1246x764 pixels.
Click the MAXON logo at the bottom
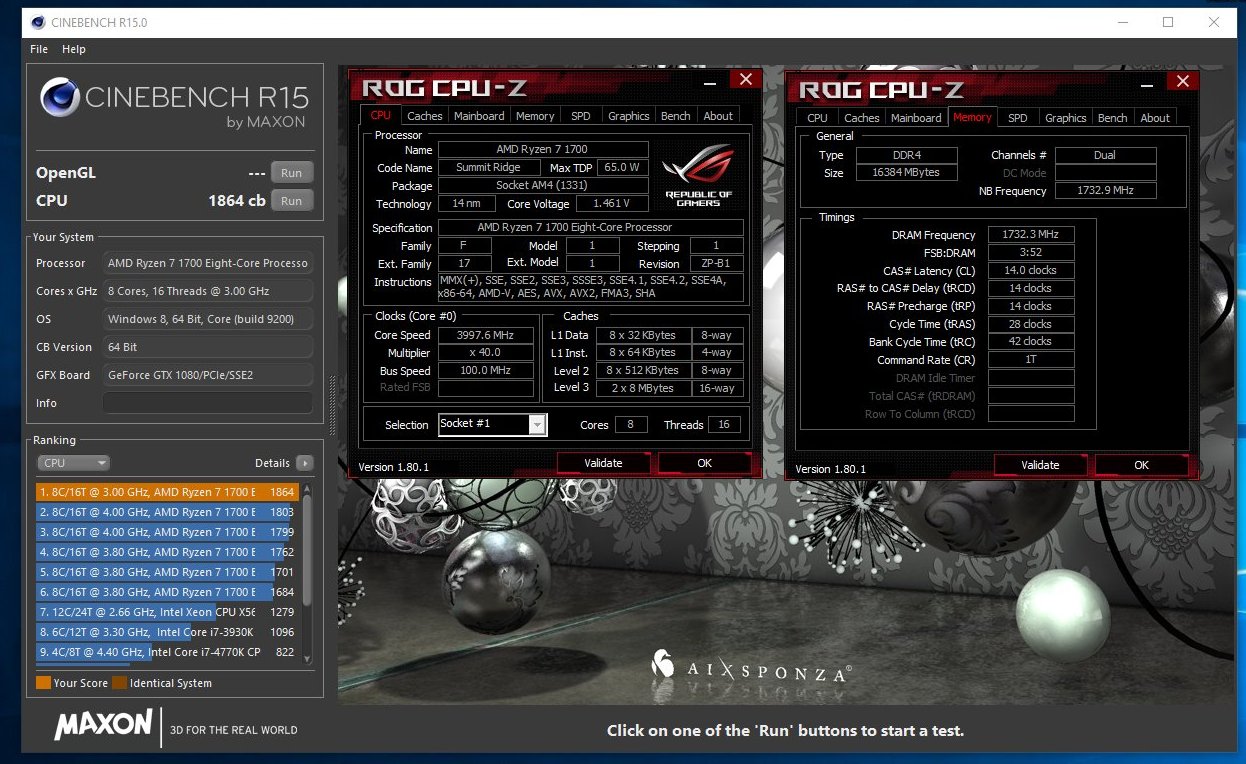click(x=103, y=727)
